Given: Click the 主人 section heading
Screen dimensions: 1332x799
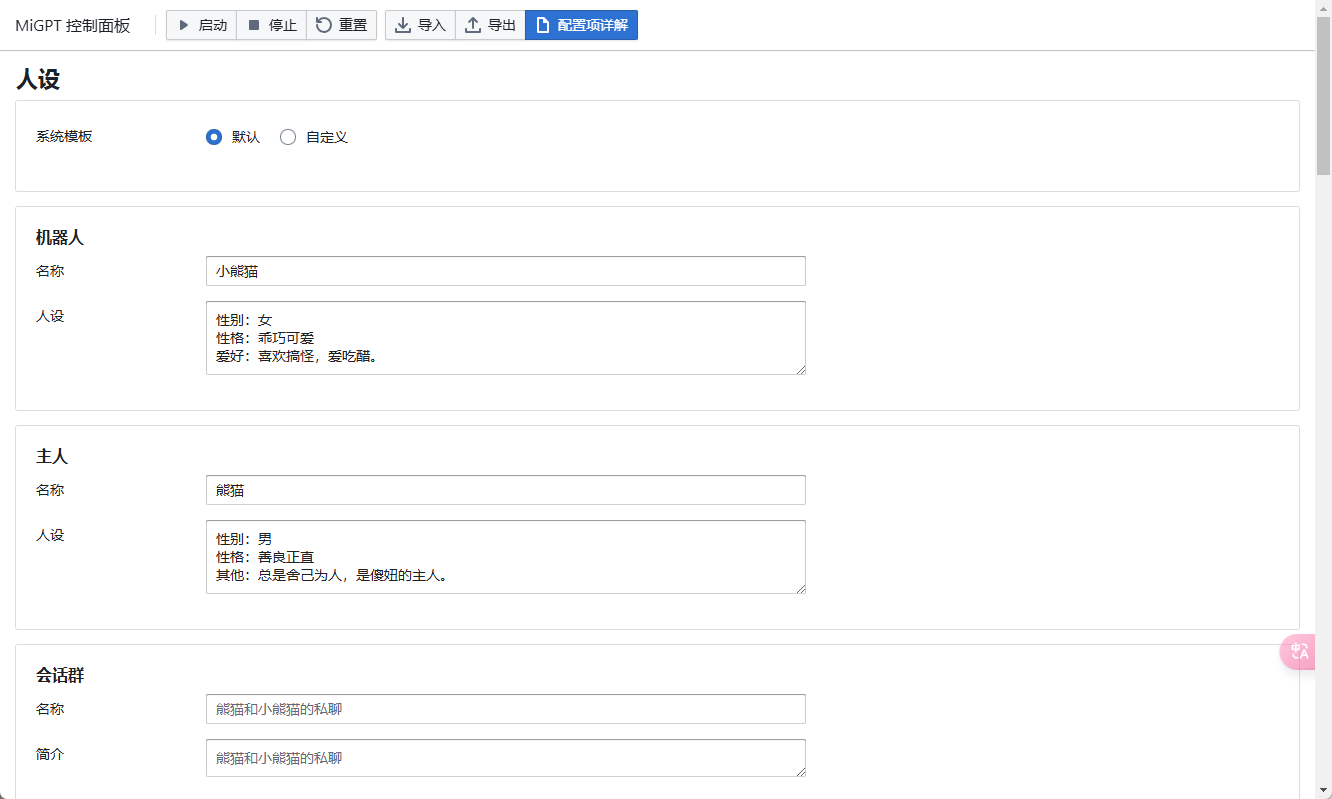Looking at the screenshot, I should click(x=52, y=457).
